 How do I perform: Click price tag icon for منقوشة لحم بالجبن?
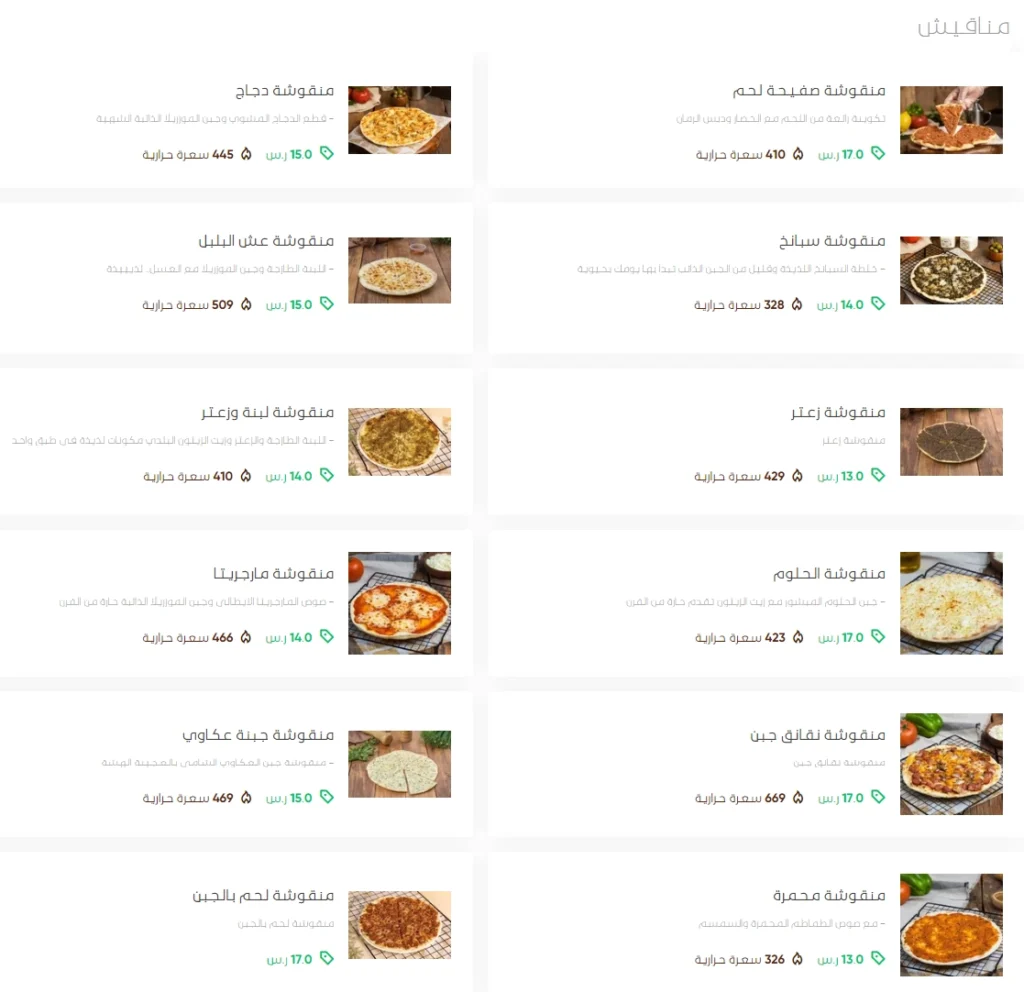tap(327, 958)
